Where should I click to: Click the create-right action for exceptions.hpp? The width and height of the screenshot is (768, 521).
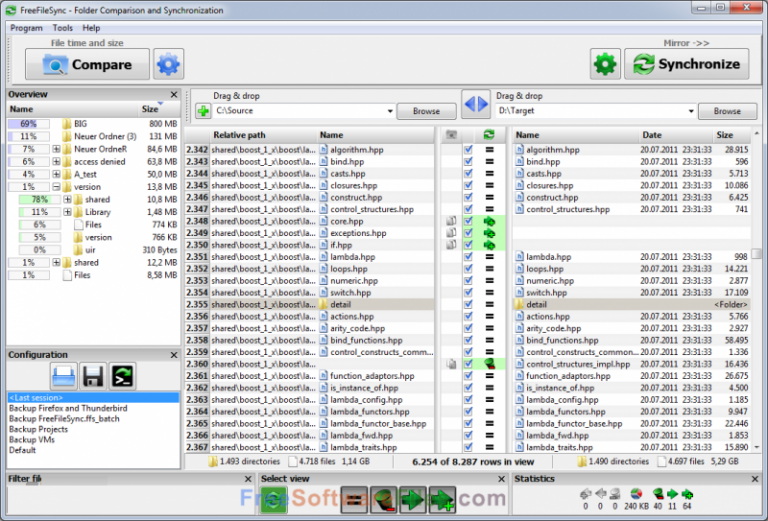click(x=489, y=233)
